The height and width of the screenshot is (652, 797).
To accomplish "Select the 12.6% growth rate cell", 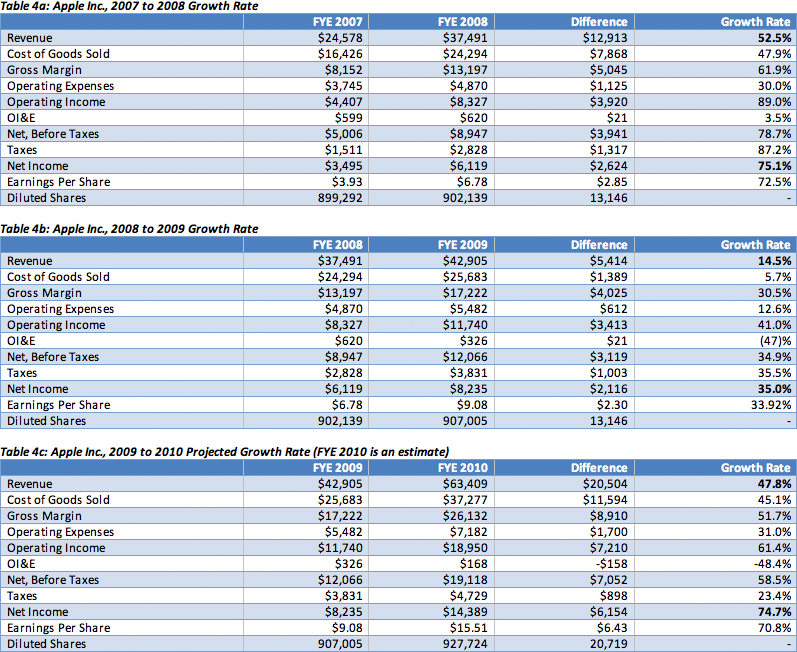I will click(775, 309).
